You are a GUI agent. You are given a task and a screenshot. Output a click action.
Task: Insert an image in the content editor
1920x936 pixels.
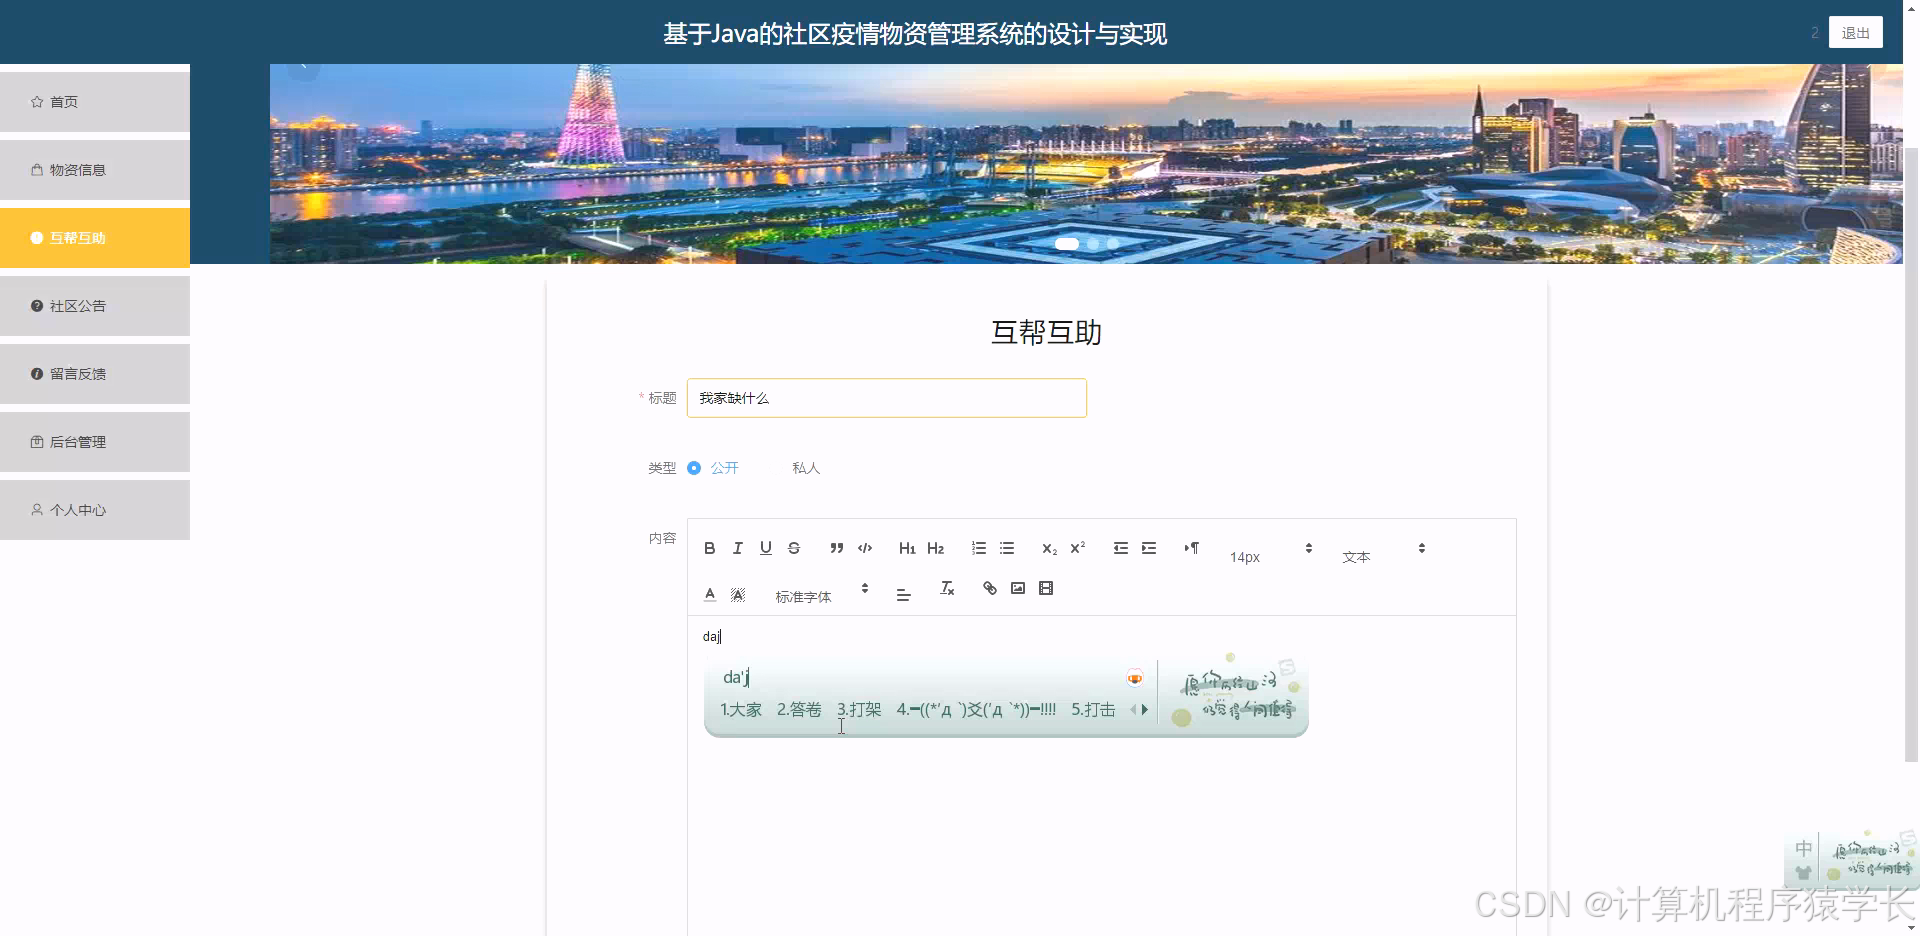(x=1017, y=588)
